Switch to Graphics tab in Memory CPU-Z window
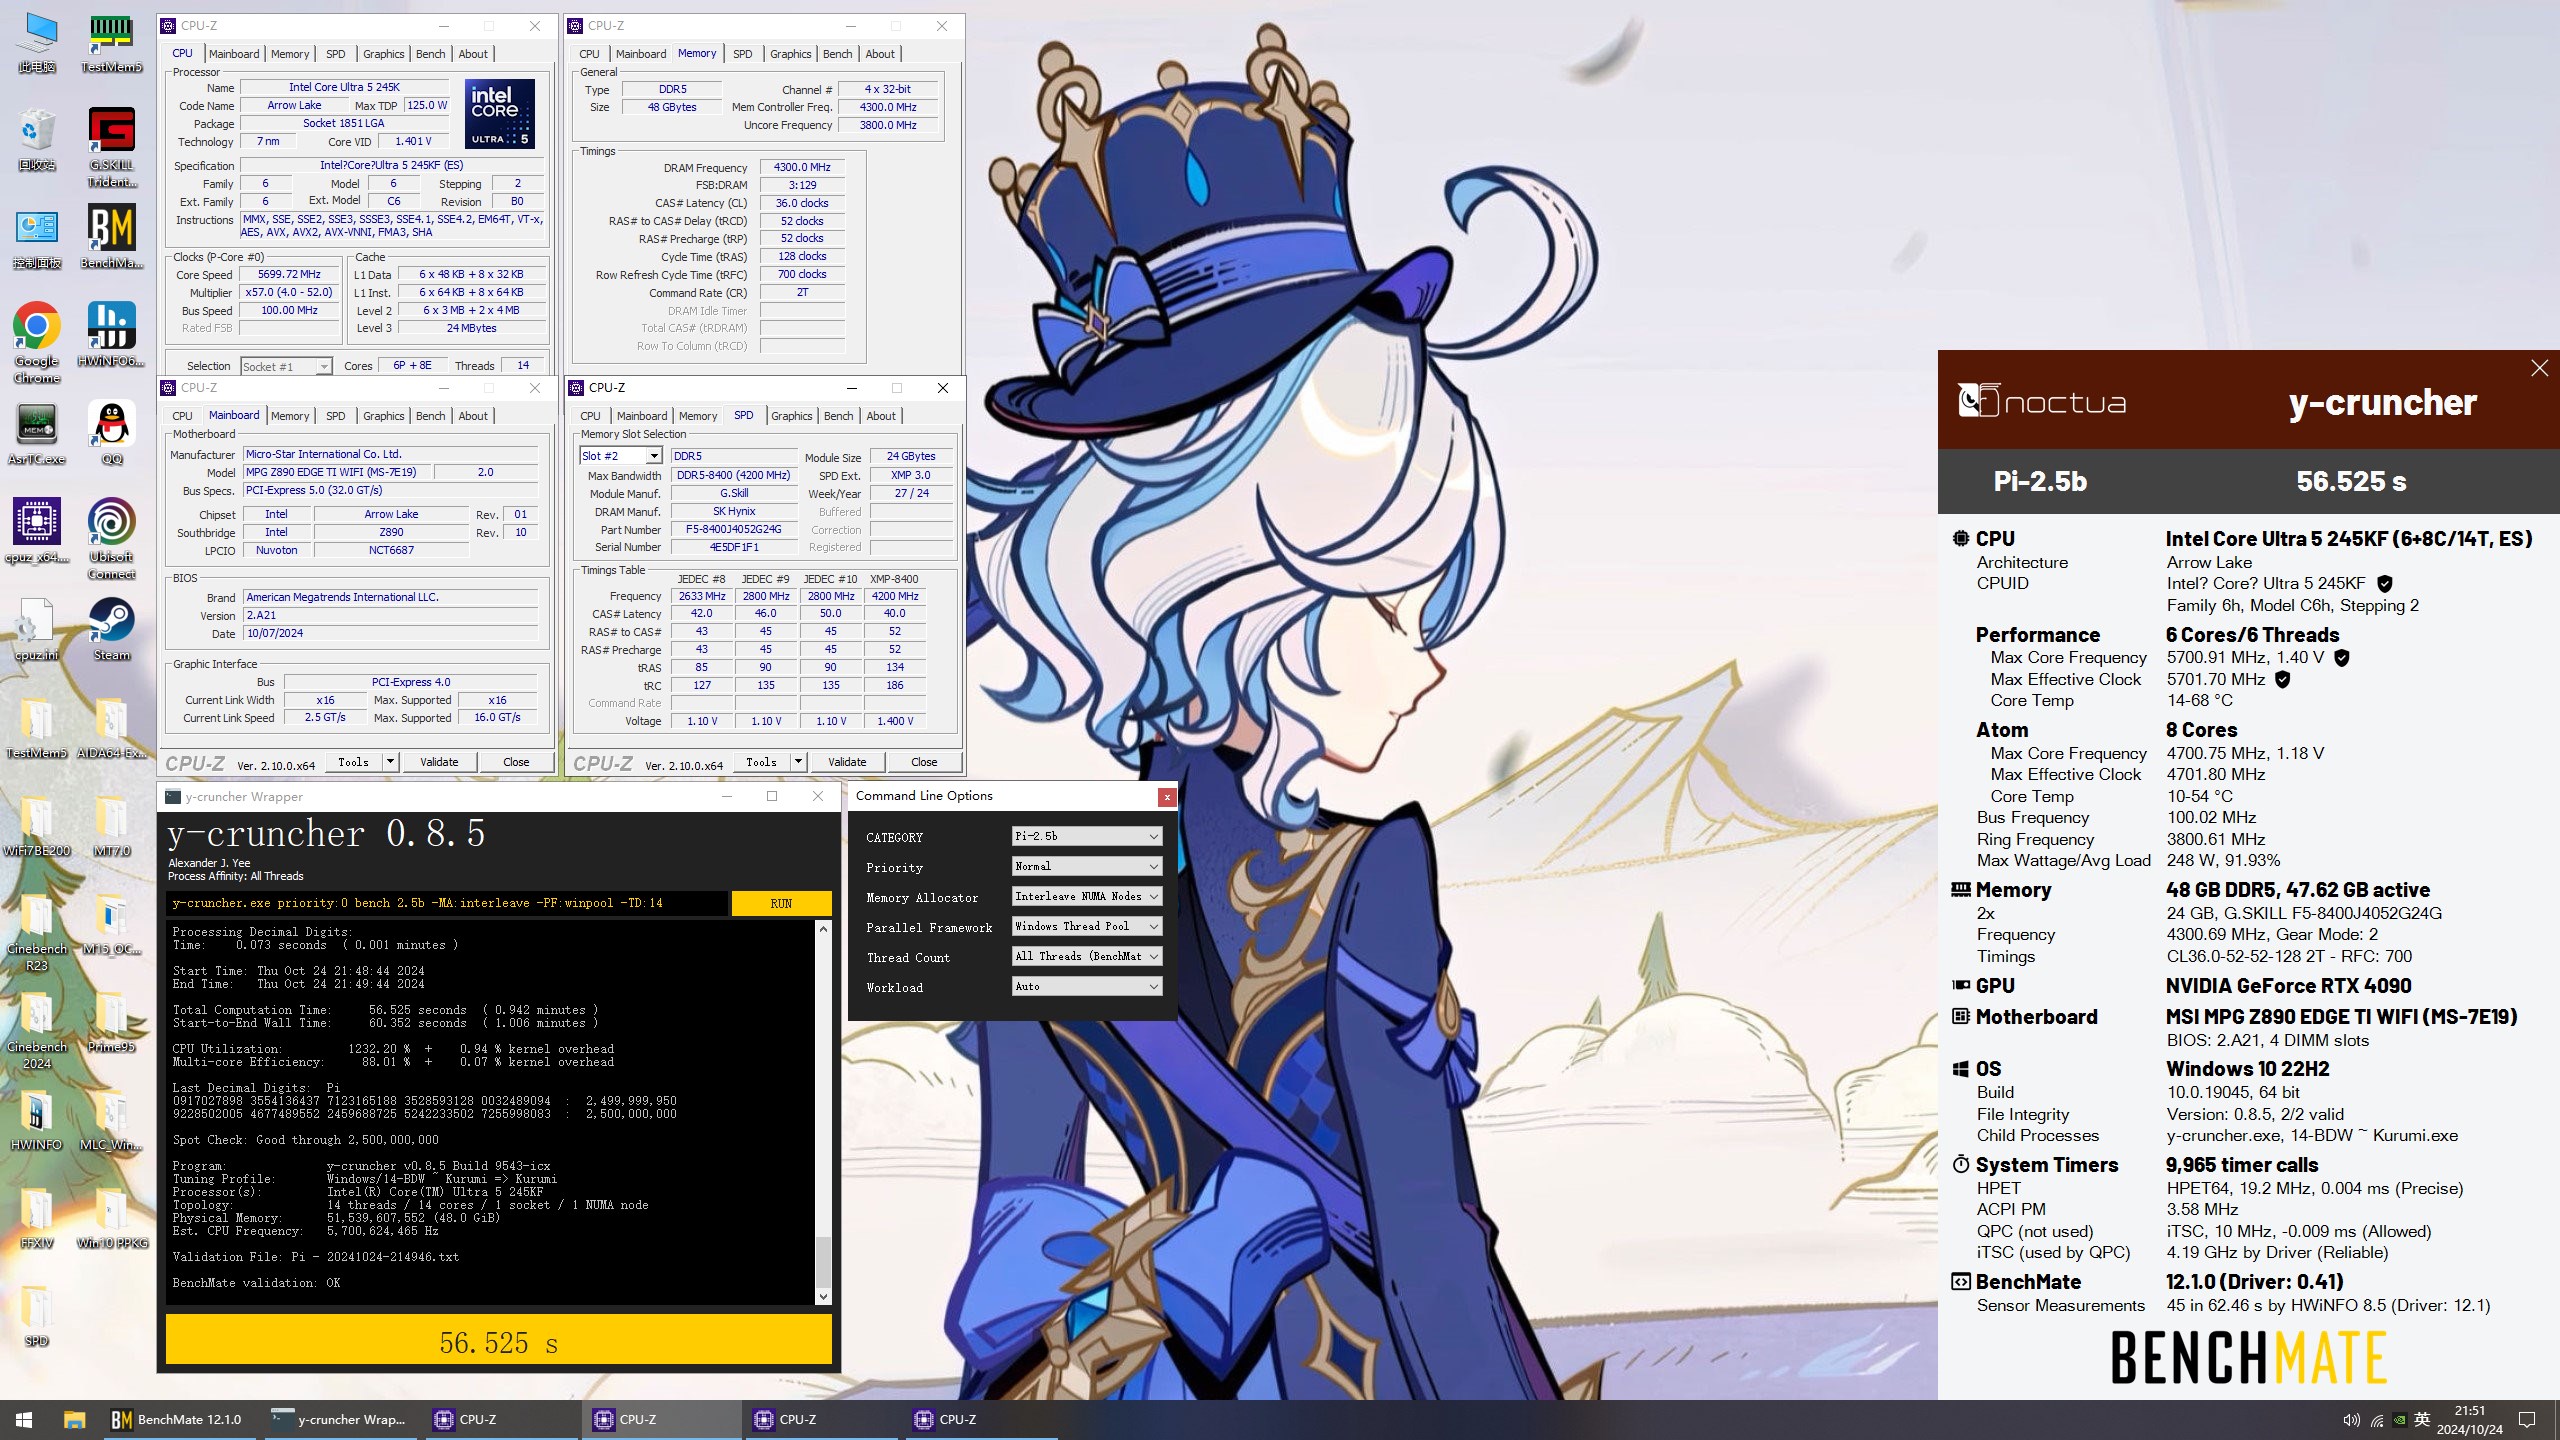Viewport: 2560px width, 1440px height. tap(790, 54)
